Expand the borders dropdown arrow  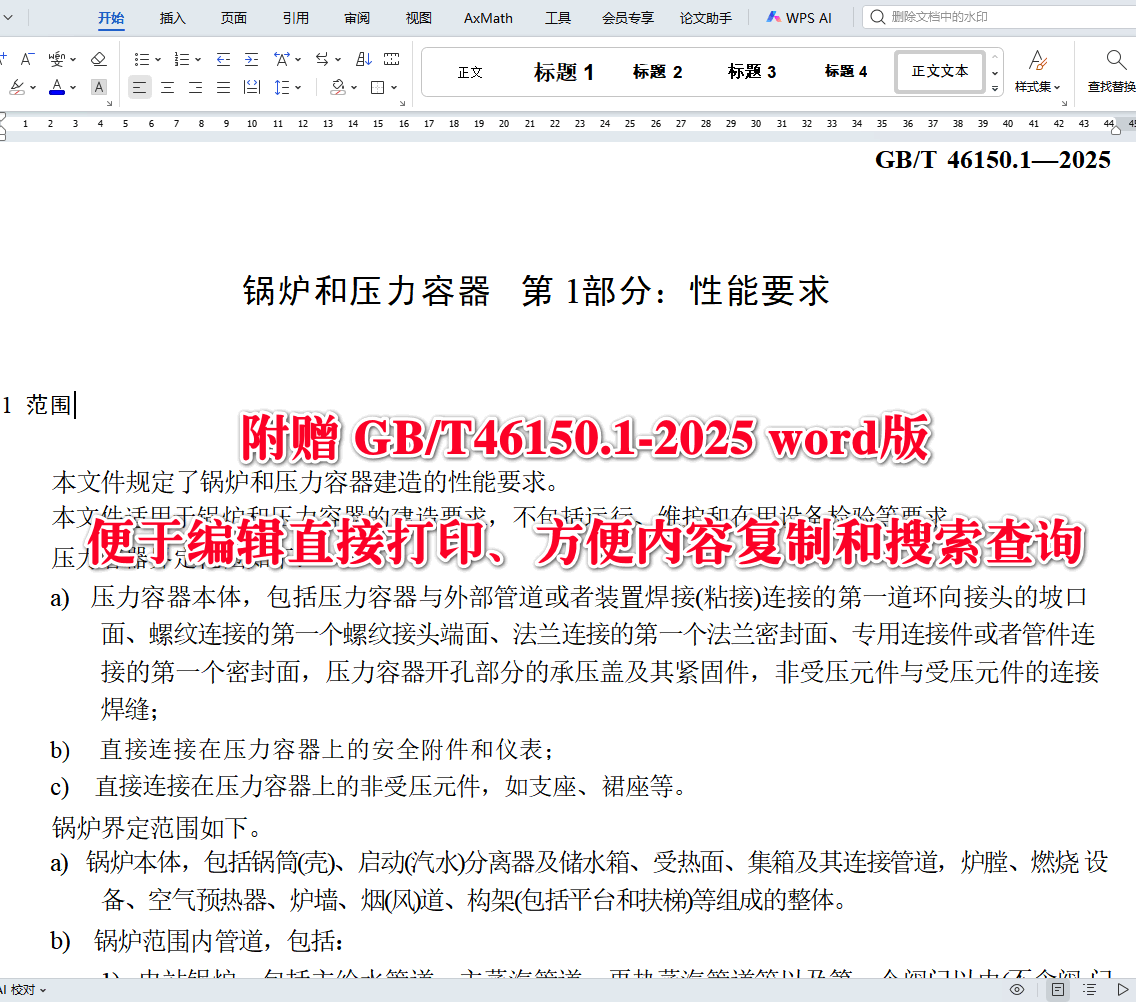coord(394,88)
